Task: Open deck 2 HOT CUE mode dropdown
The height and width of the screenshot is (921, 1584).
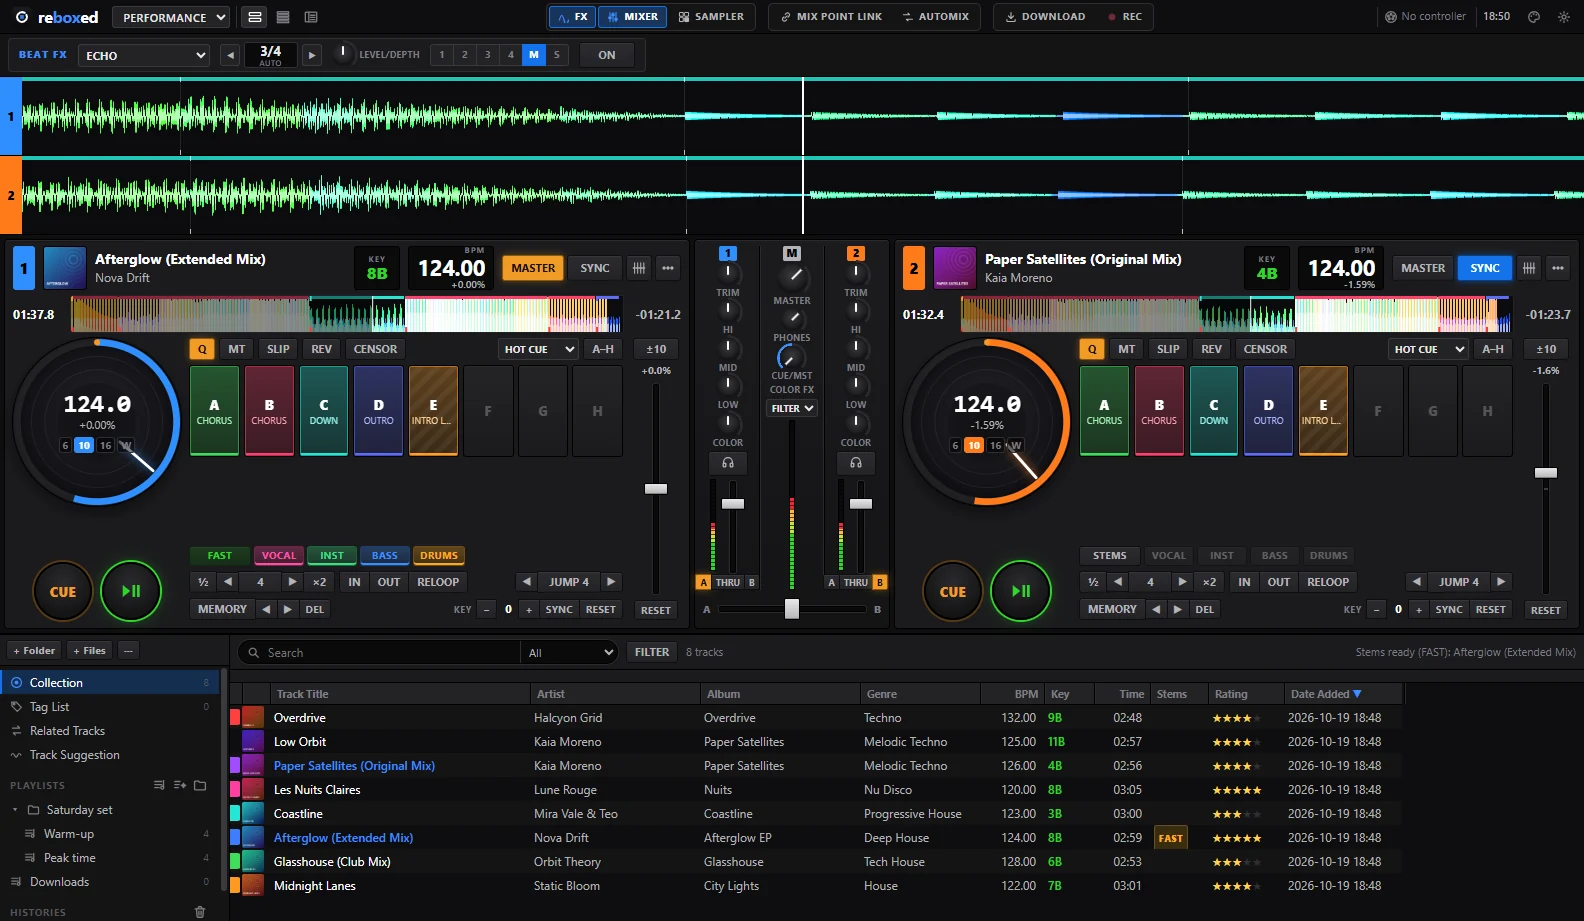Action: coord(1429,349)
